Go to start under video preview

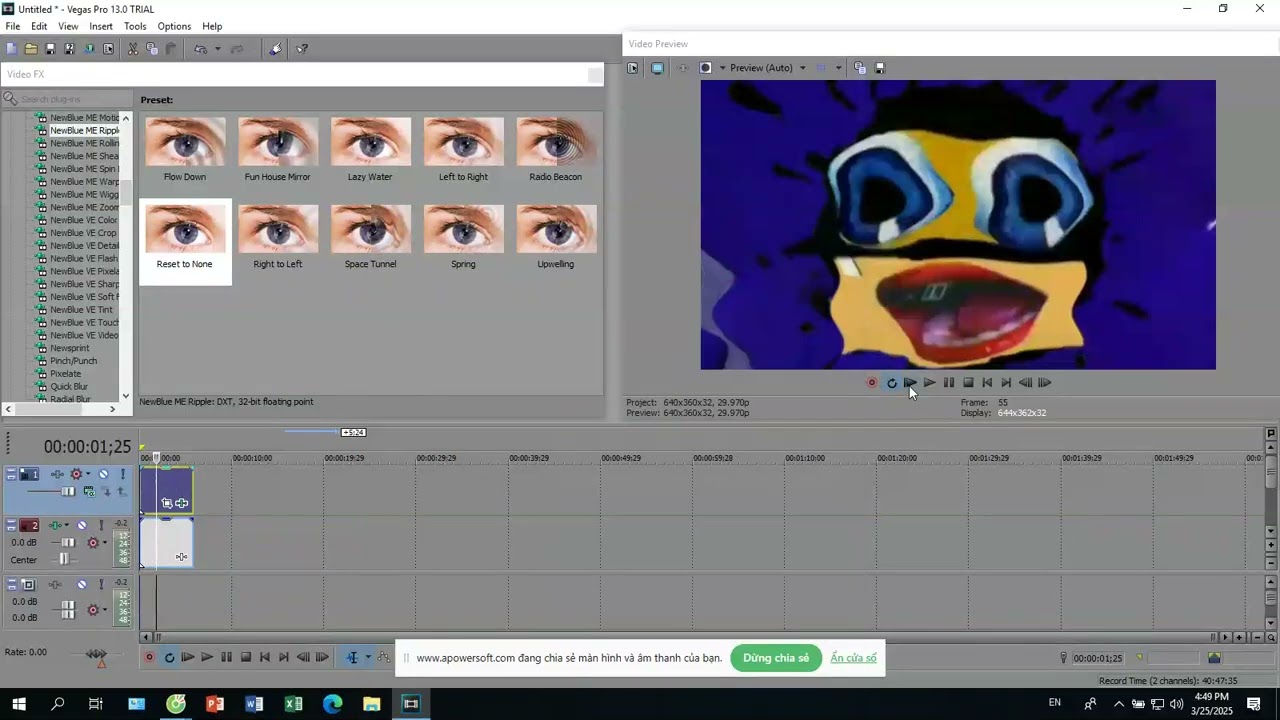pyautogui.click(x=987, y=382)
